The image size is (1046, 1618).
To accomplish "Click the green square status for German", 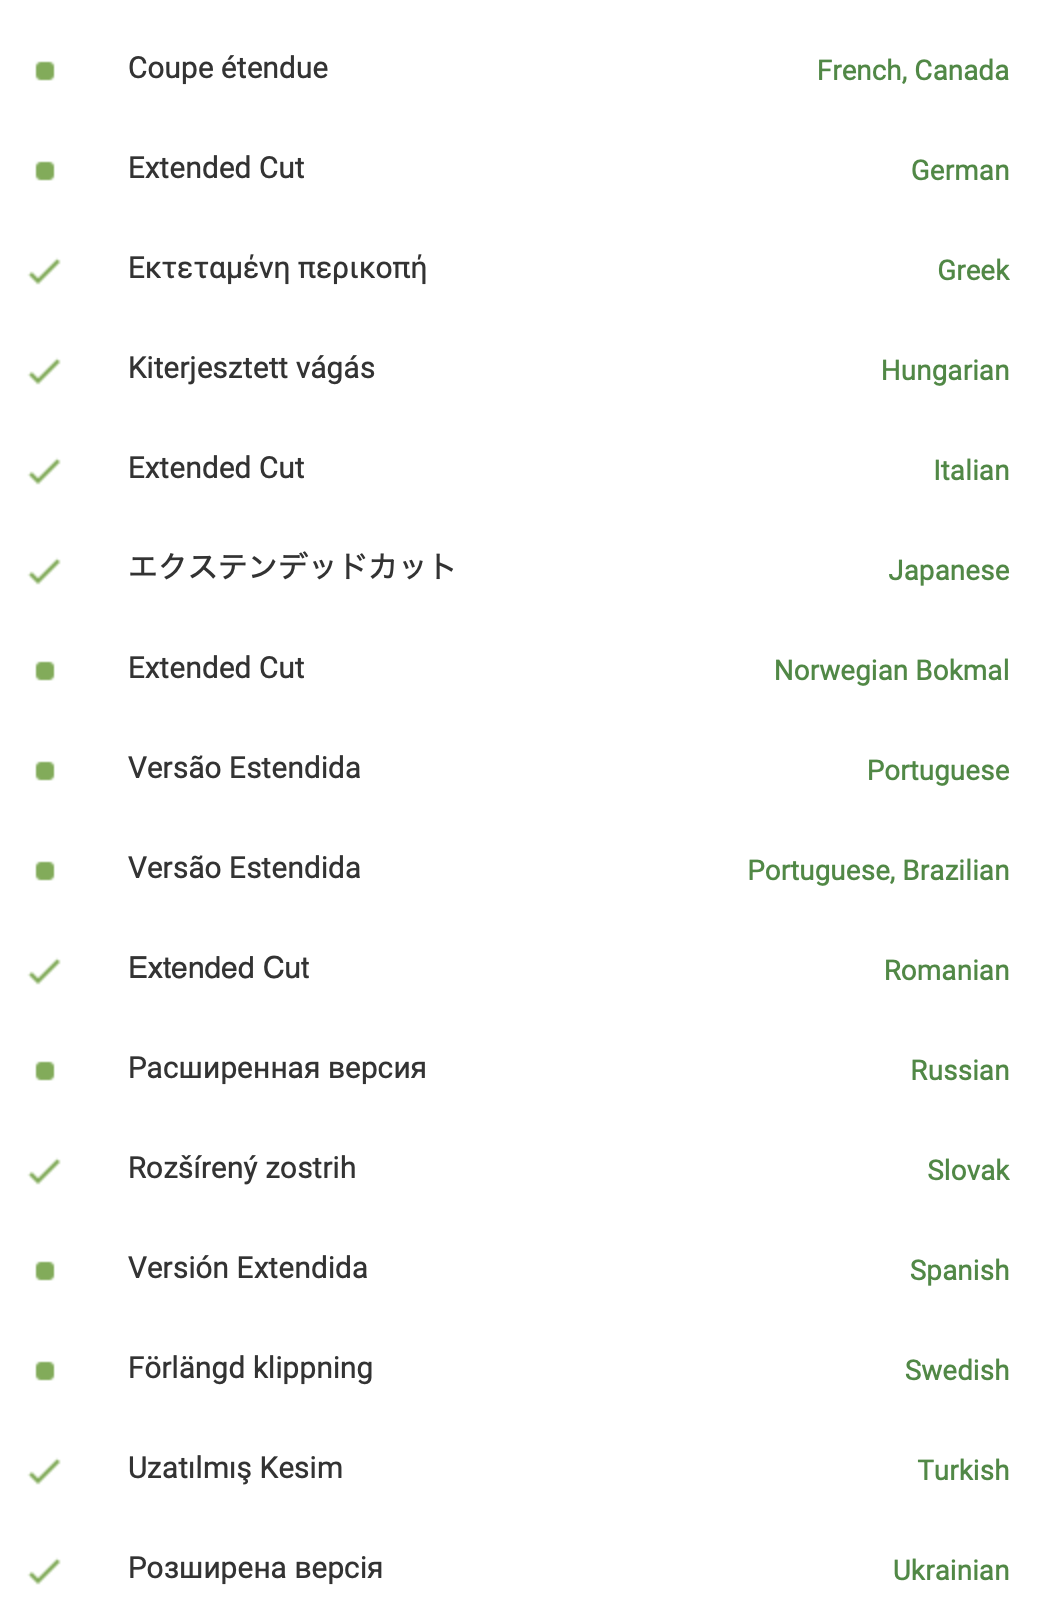I will tap(45, 171).
